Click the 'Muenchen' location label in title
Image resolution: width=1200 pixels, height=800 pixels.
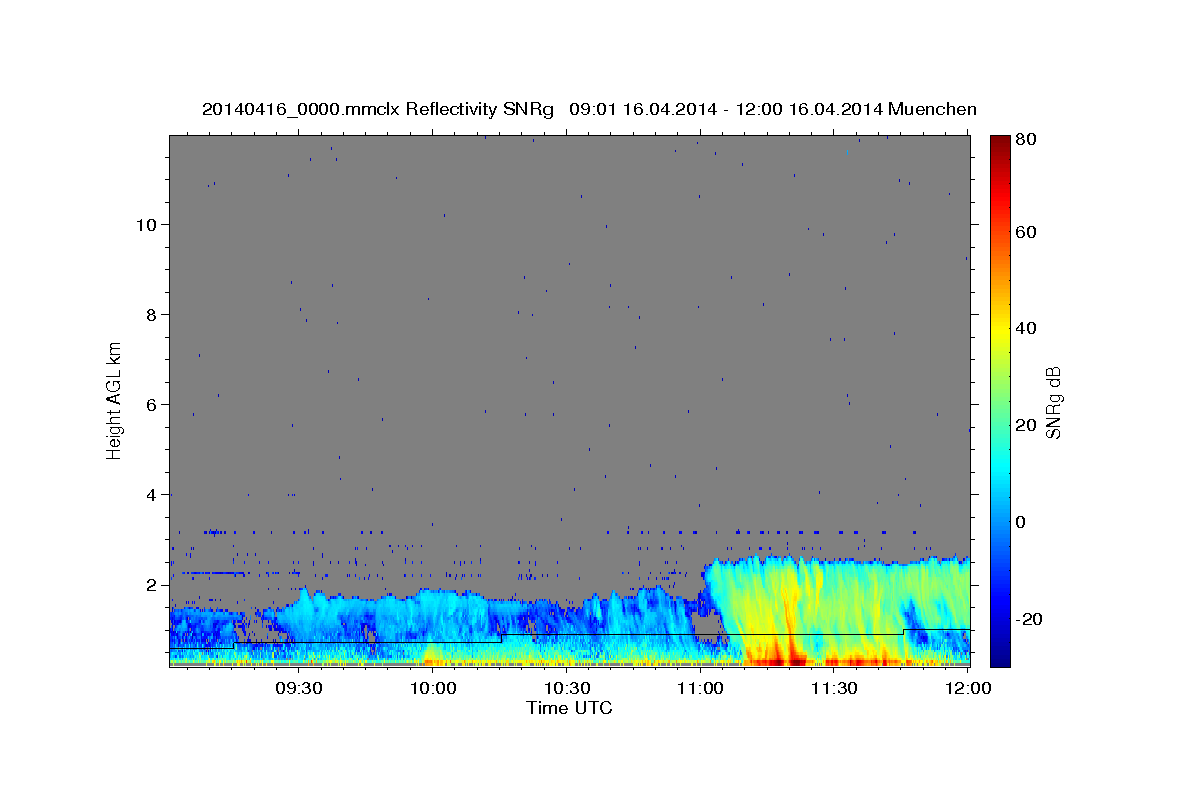(931, 109)
